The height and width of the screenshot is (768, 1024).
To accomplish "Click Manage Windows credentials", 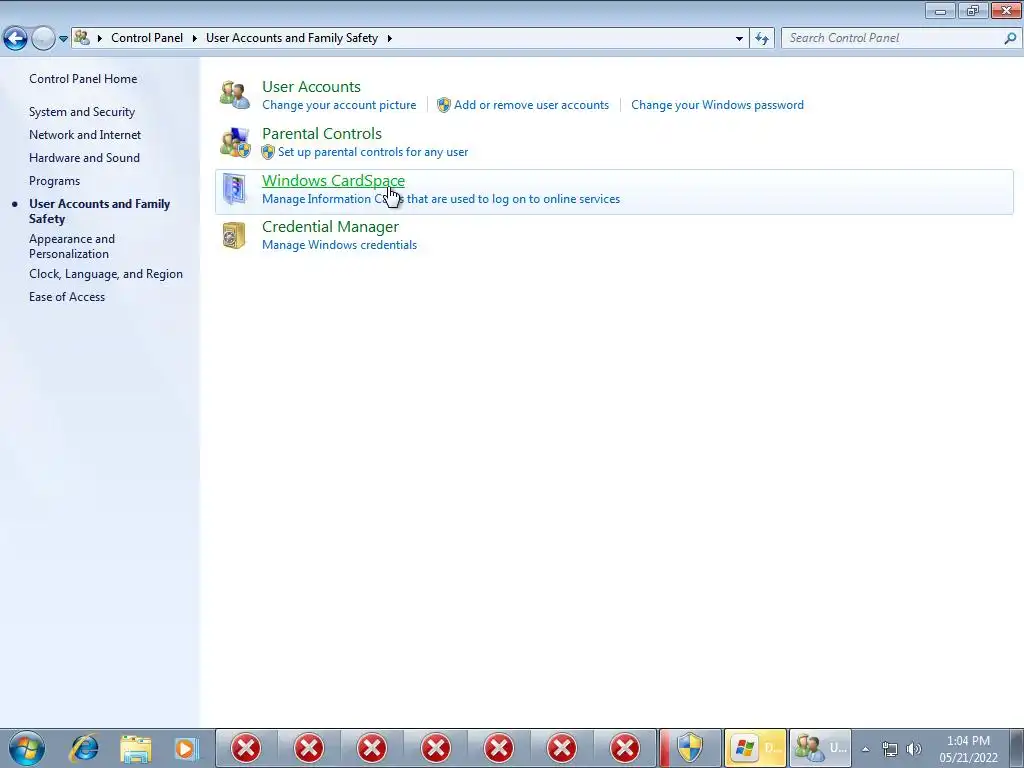I will pos(339,245).
